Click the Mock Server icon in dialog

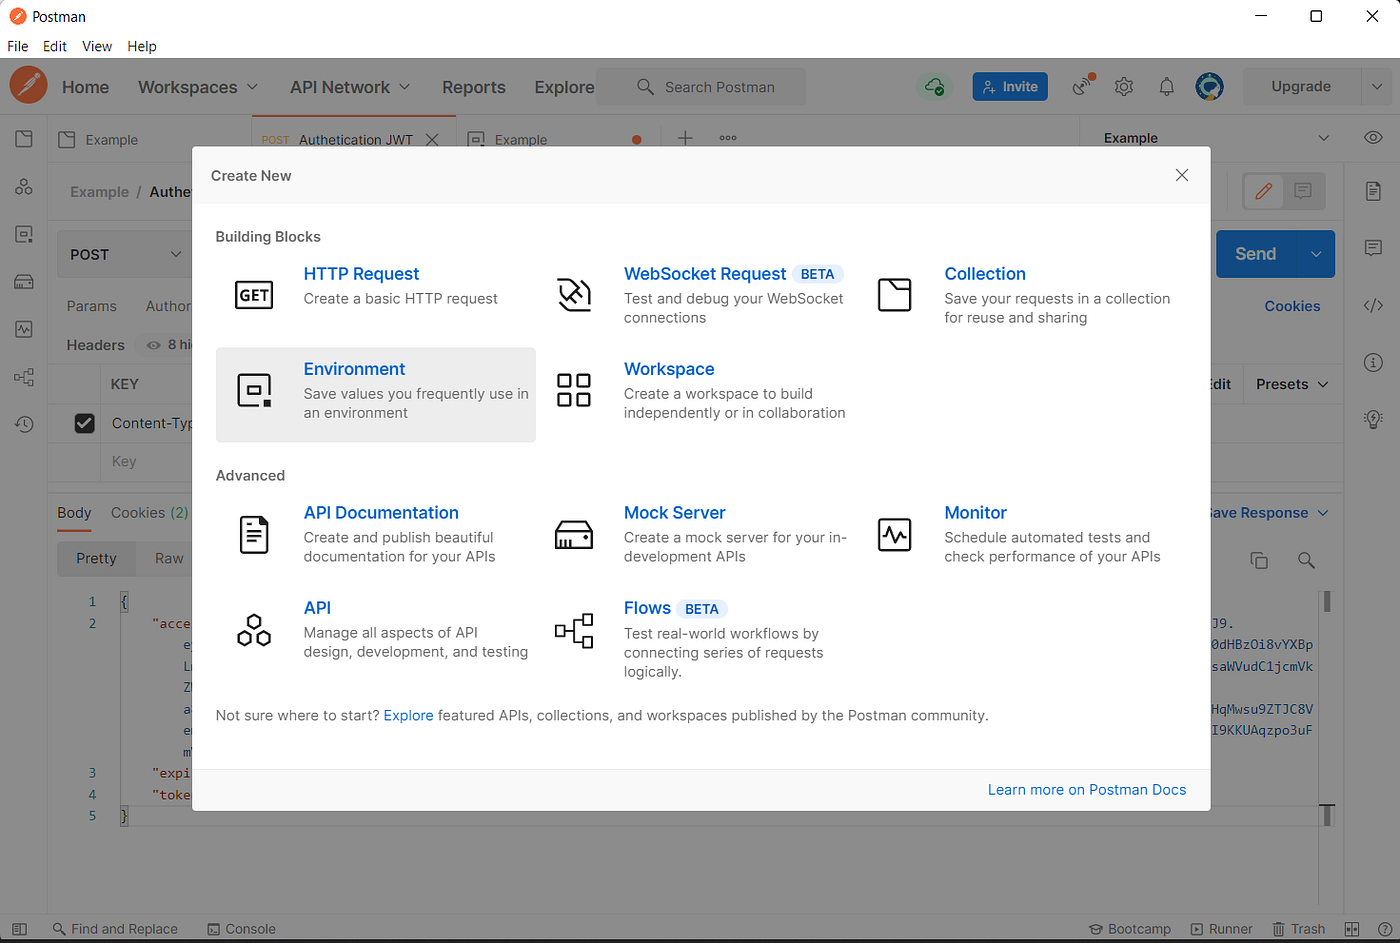tap(574, 535)
